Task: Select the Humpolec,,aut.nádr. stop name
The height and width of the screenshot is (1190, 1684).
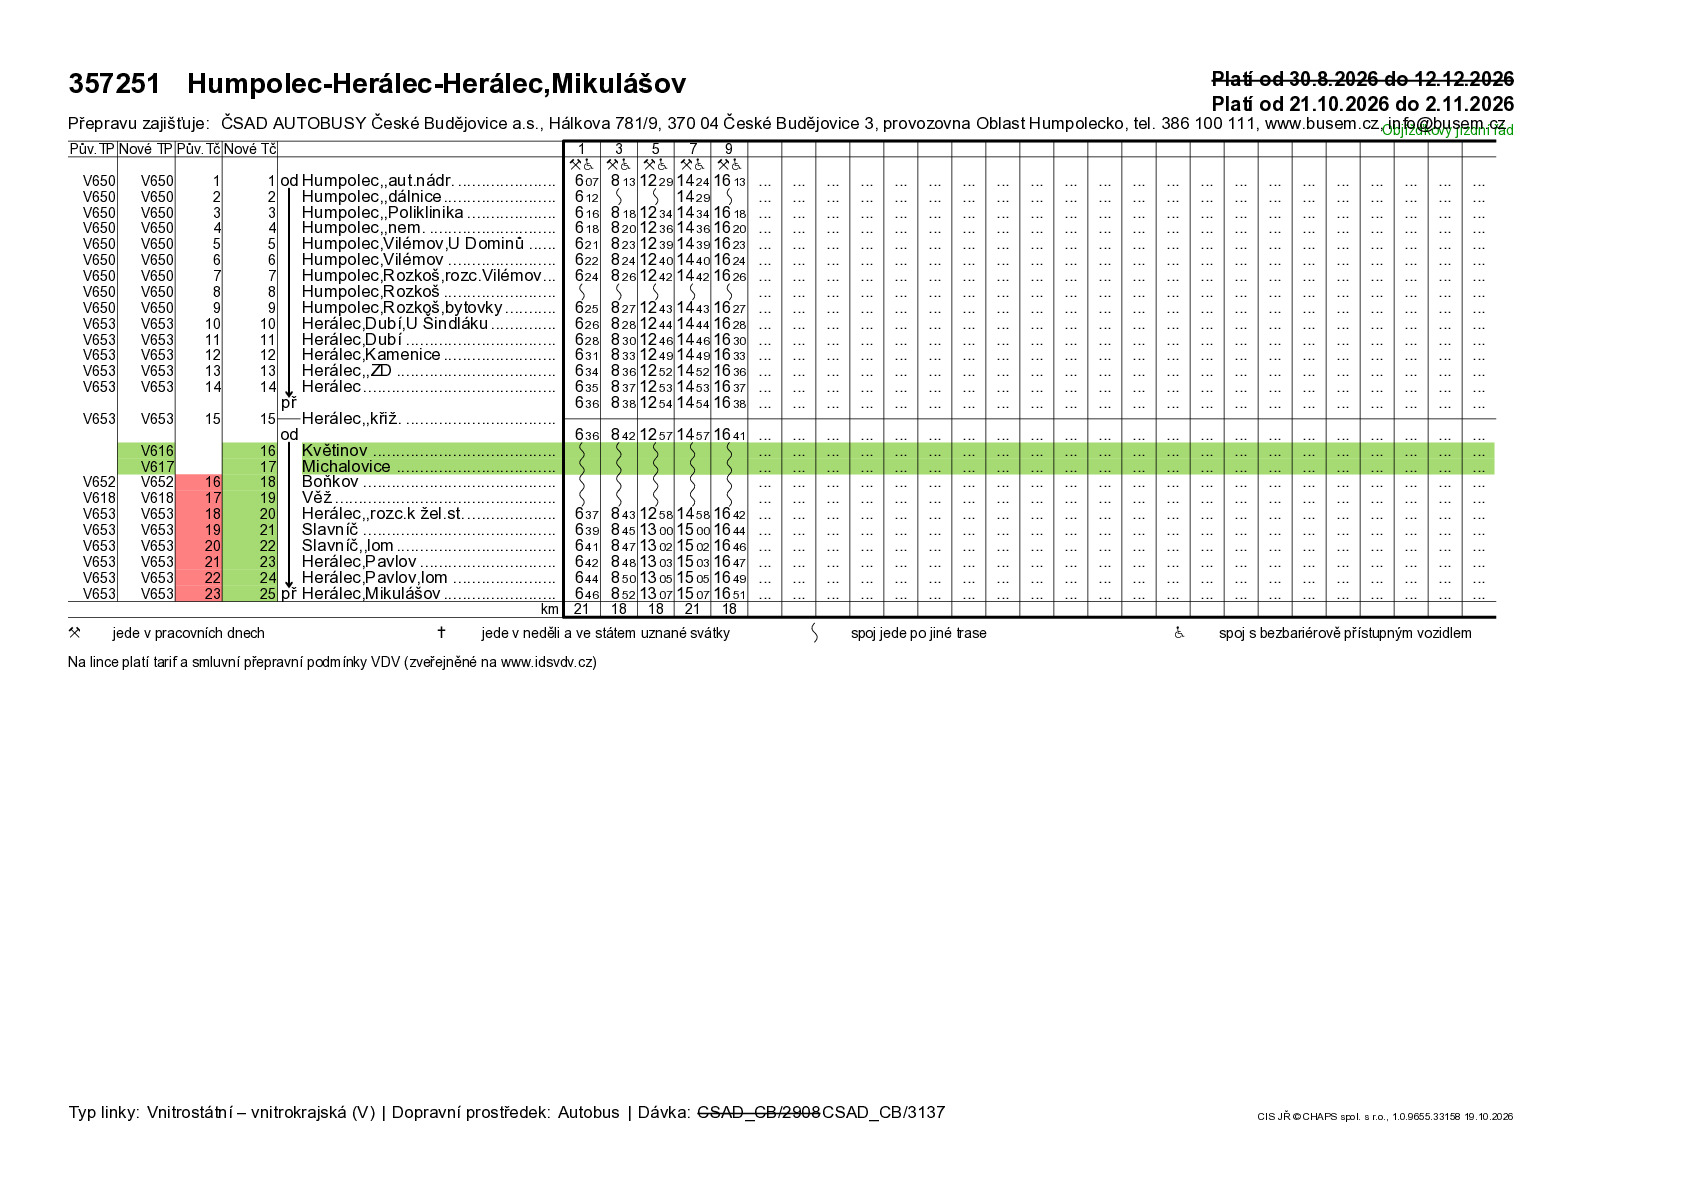Action: pos(378,181)
